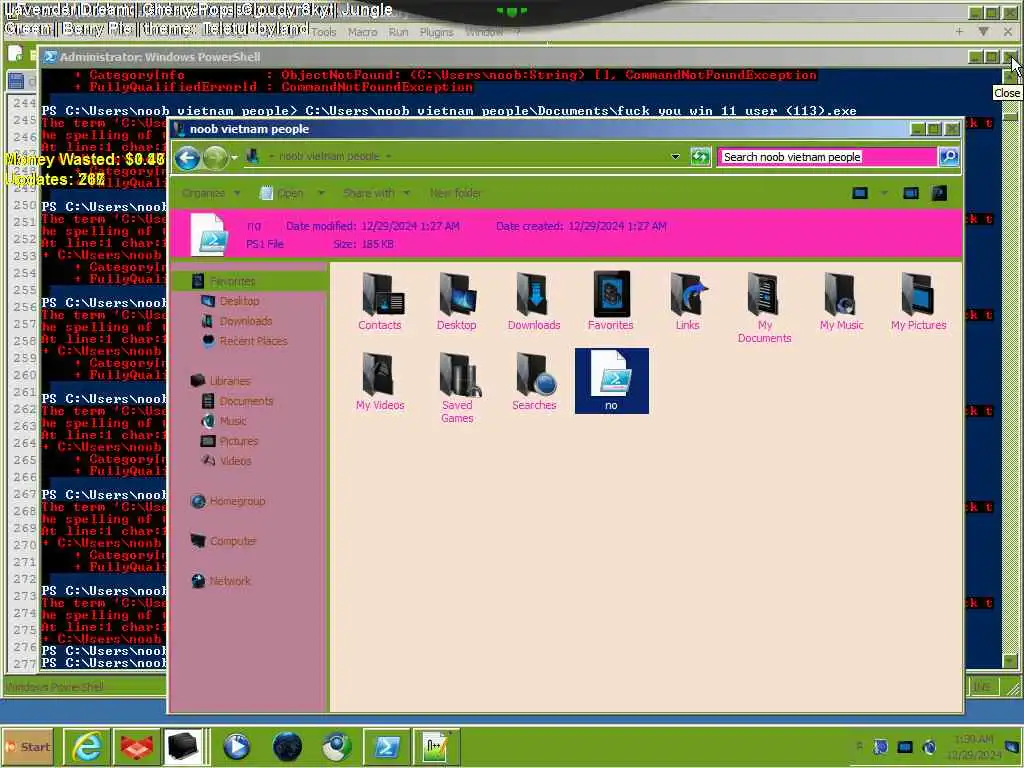
Task: Click the red fox taskbar icon
Action: click(x=136, y=747)
